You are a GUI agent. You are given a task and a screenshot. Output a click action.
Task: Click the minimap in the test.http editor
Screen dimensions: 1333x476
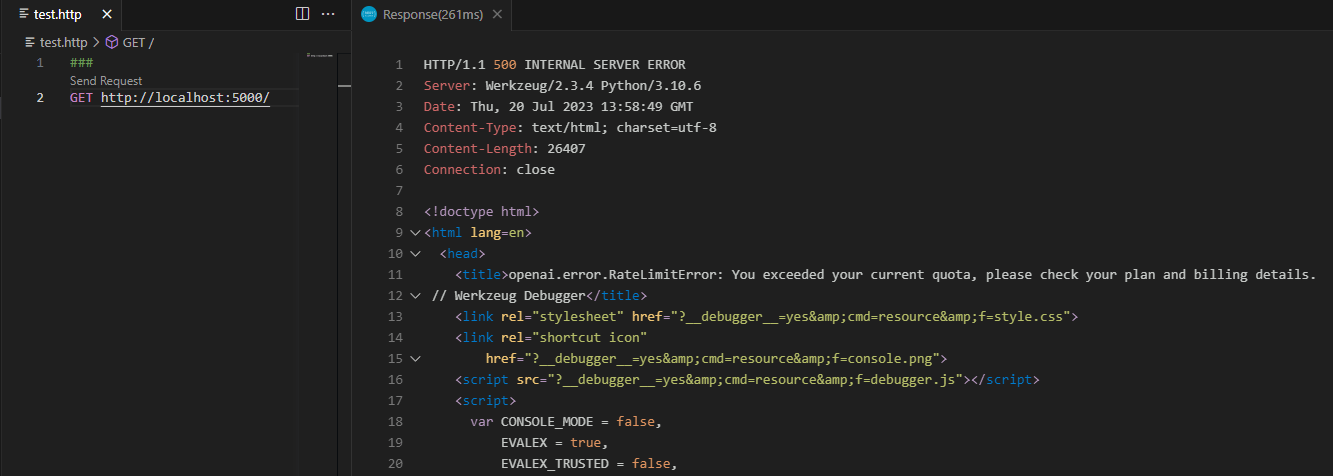pyautogui.click(x=318, y=56)
